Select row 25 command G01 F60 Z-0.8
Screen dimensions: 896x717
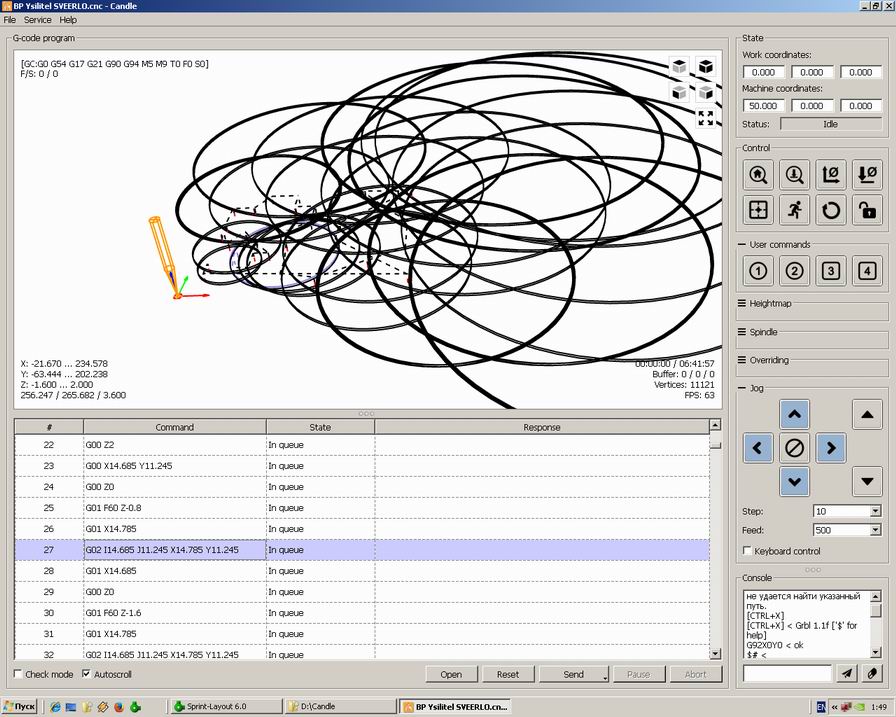coord(362,508)
